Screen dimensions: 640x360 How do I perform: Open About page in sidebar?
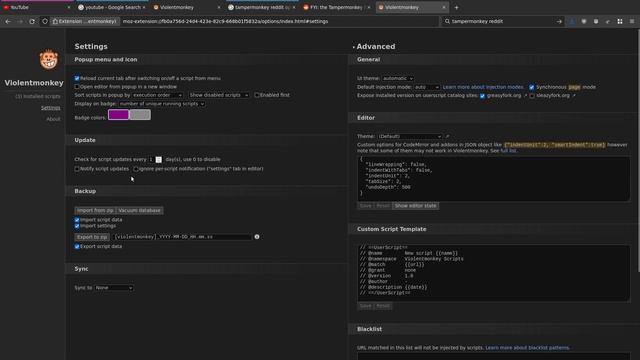[53, 119]
